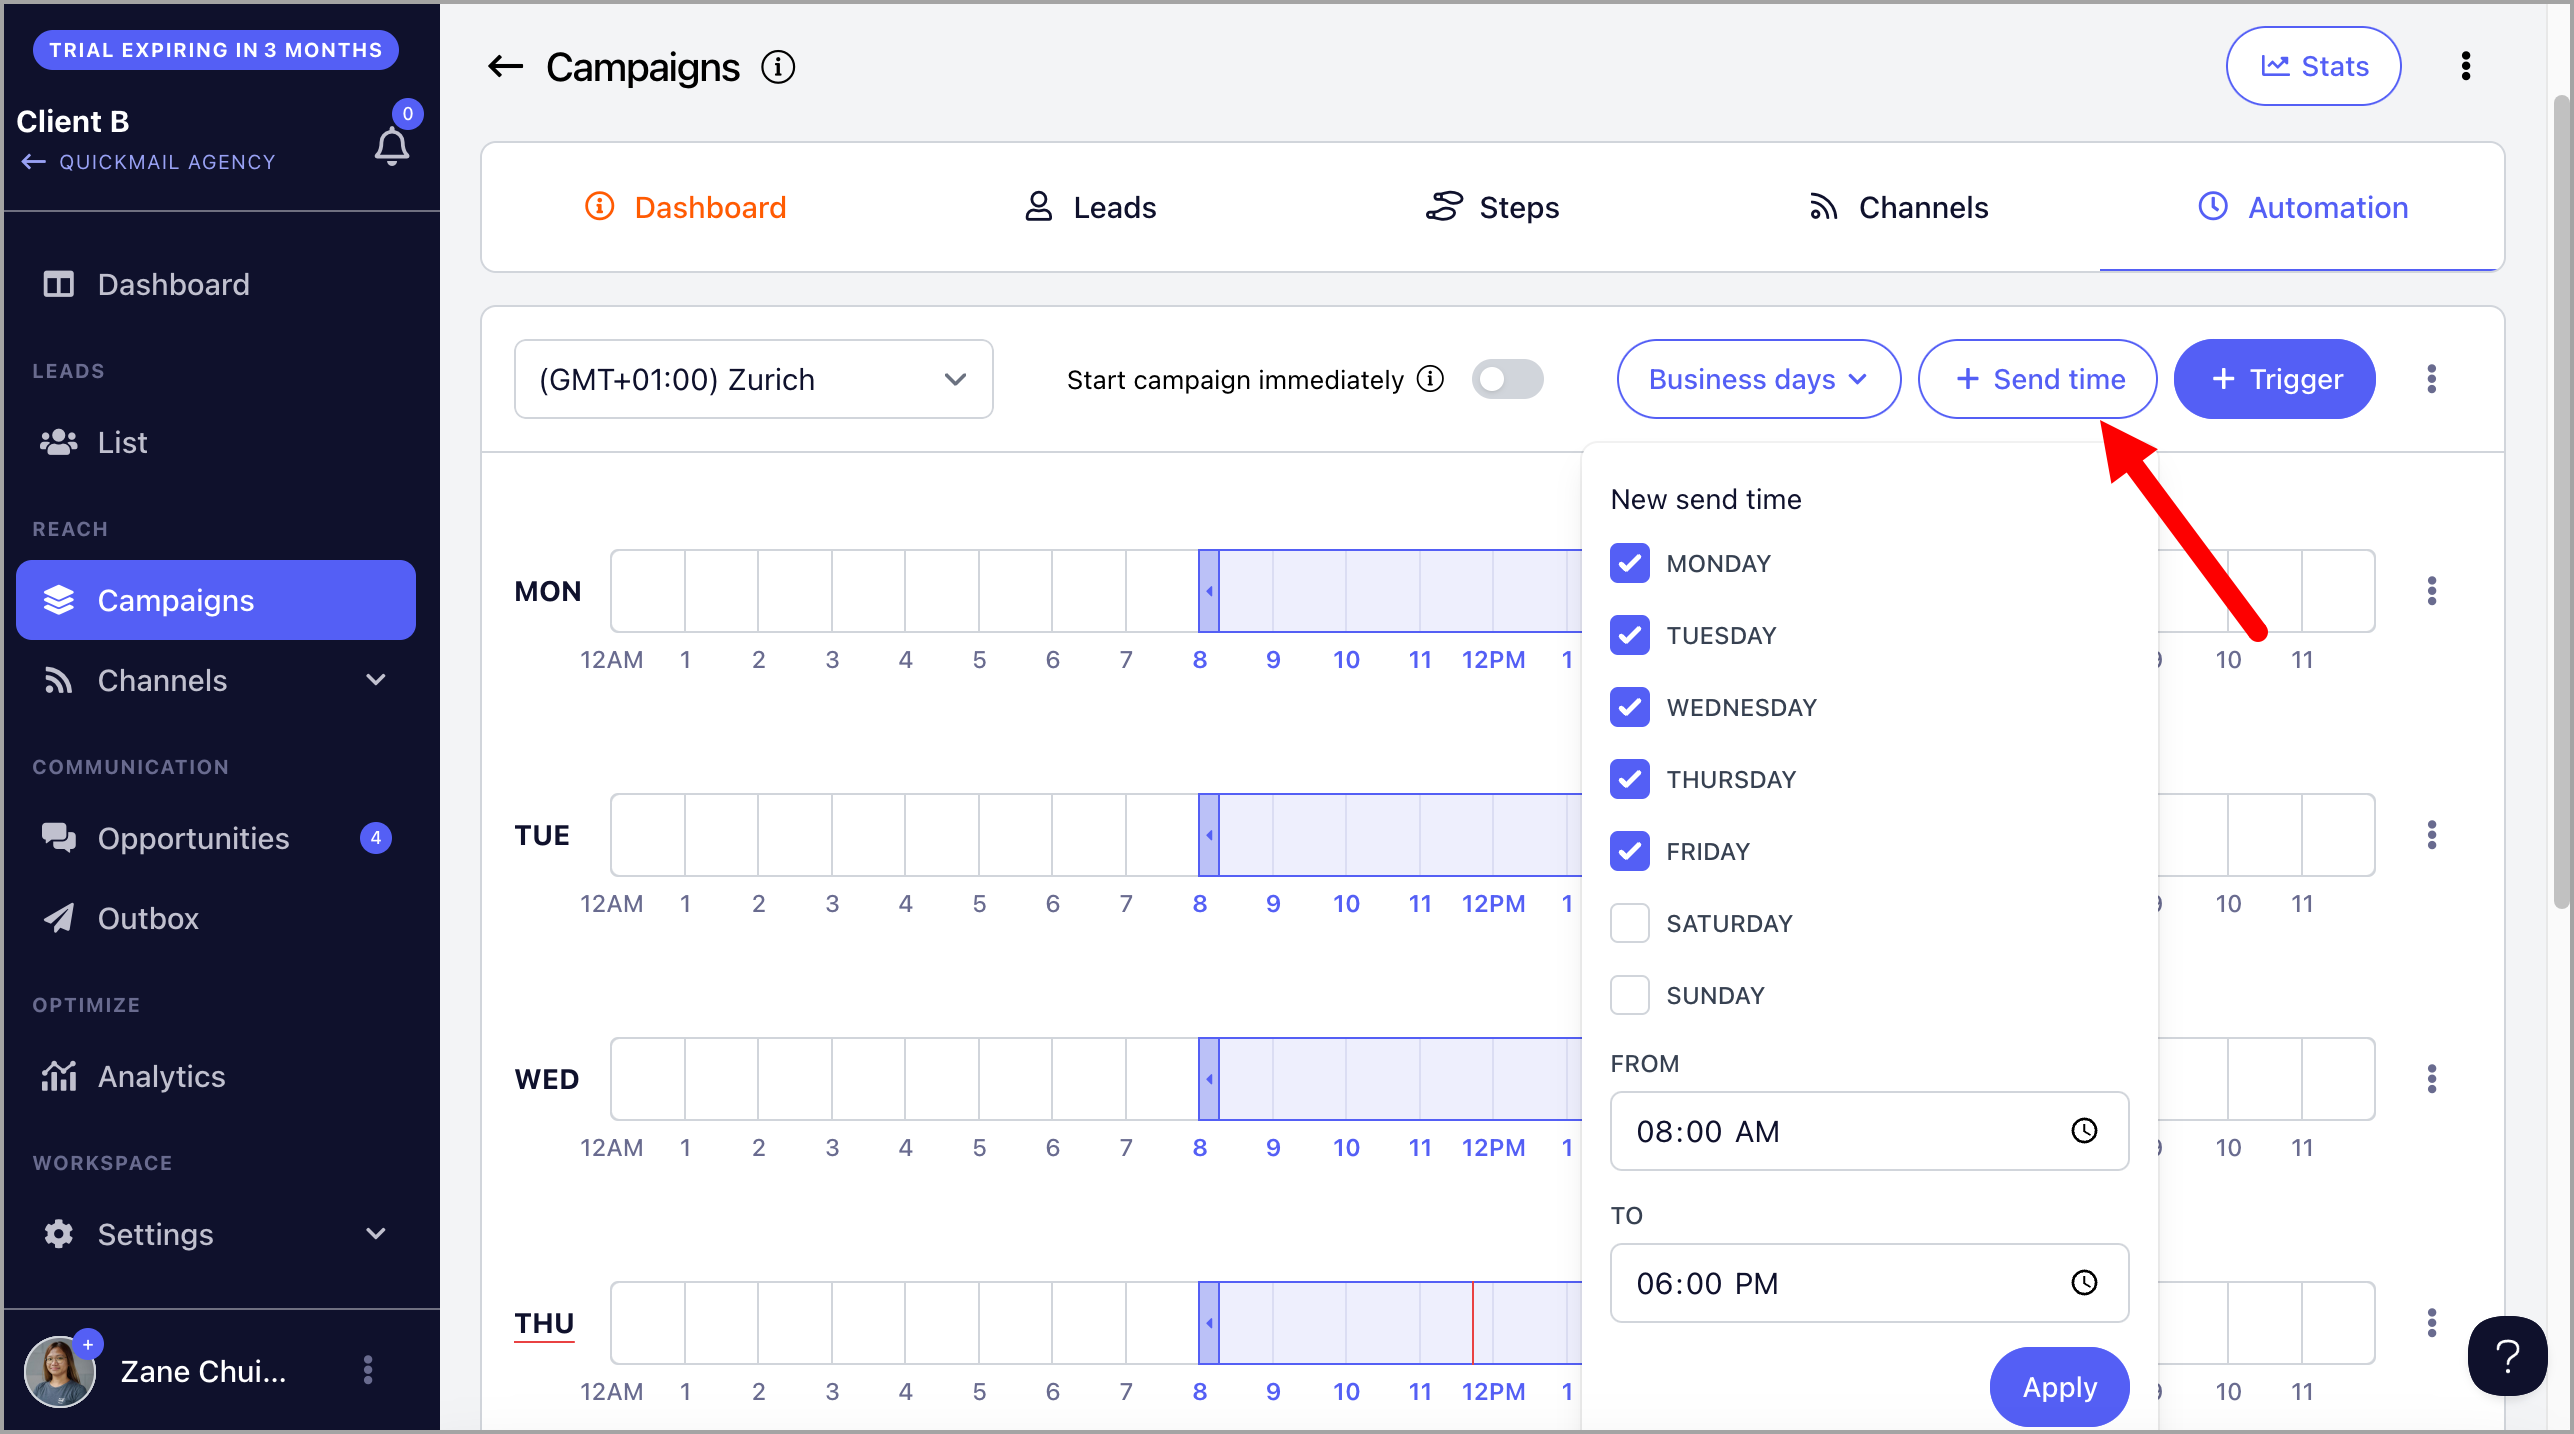Click the Send time button
The image size is (2574, 1434).
[2037, 379]
